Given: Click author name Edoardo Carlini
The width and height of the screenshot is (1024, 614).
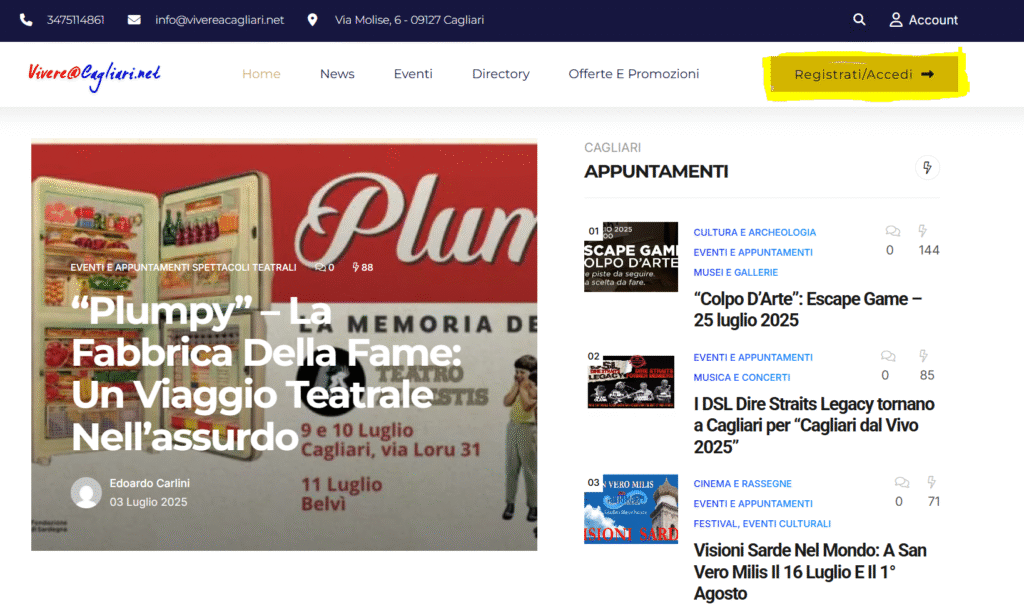Looking at the screenshot, I should click(150, 483).
